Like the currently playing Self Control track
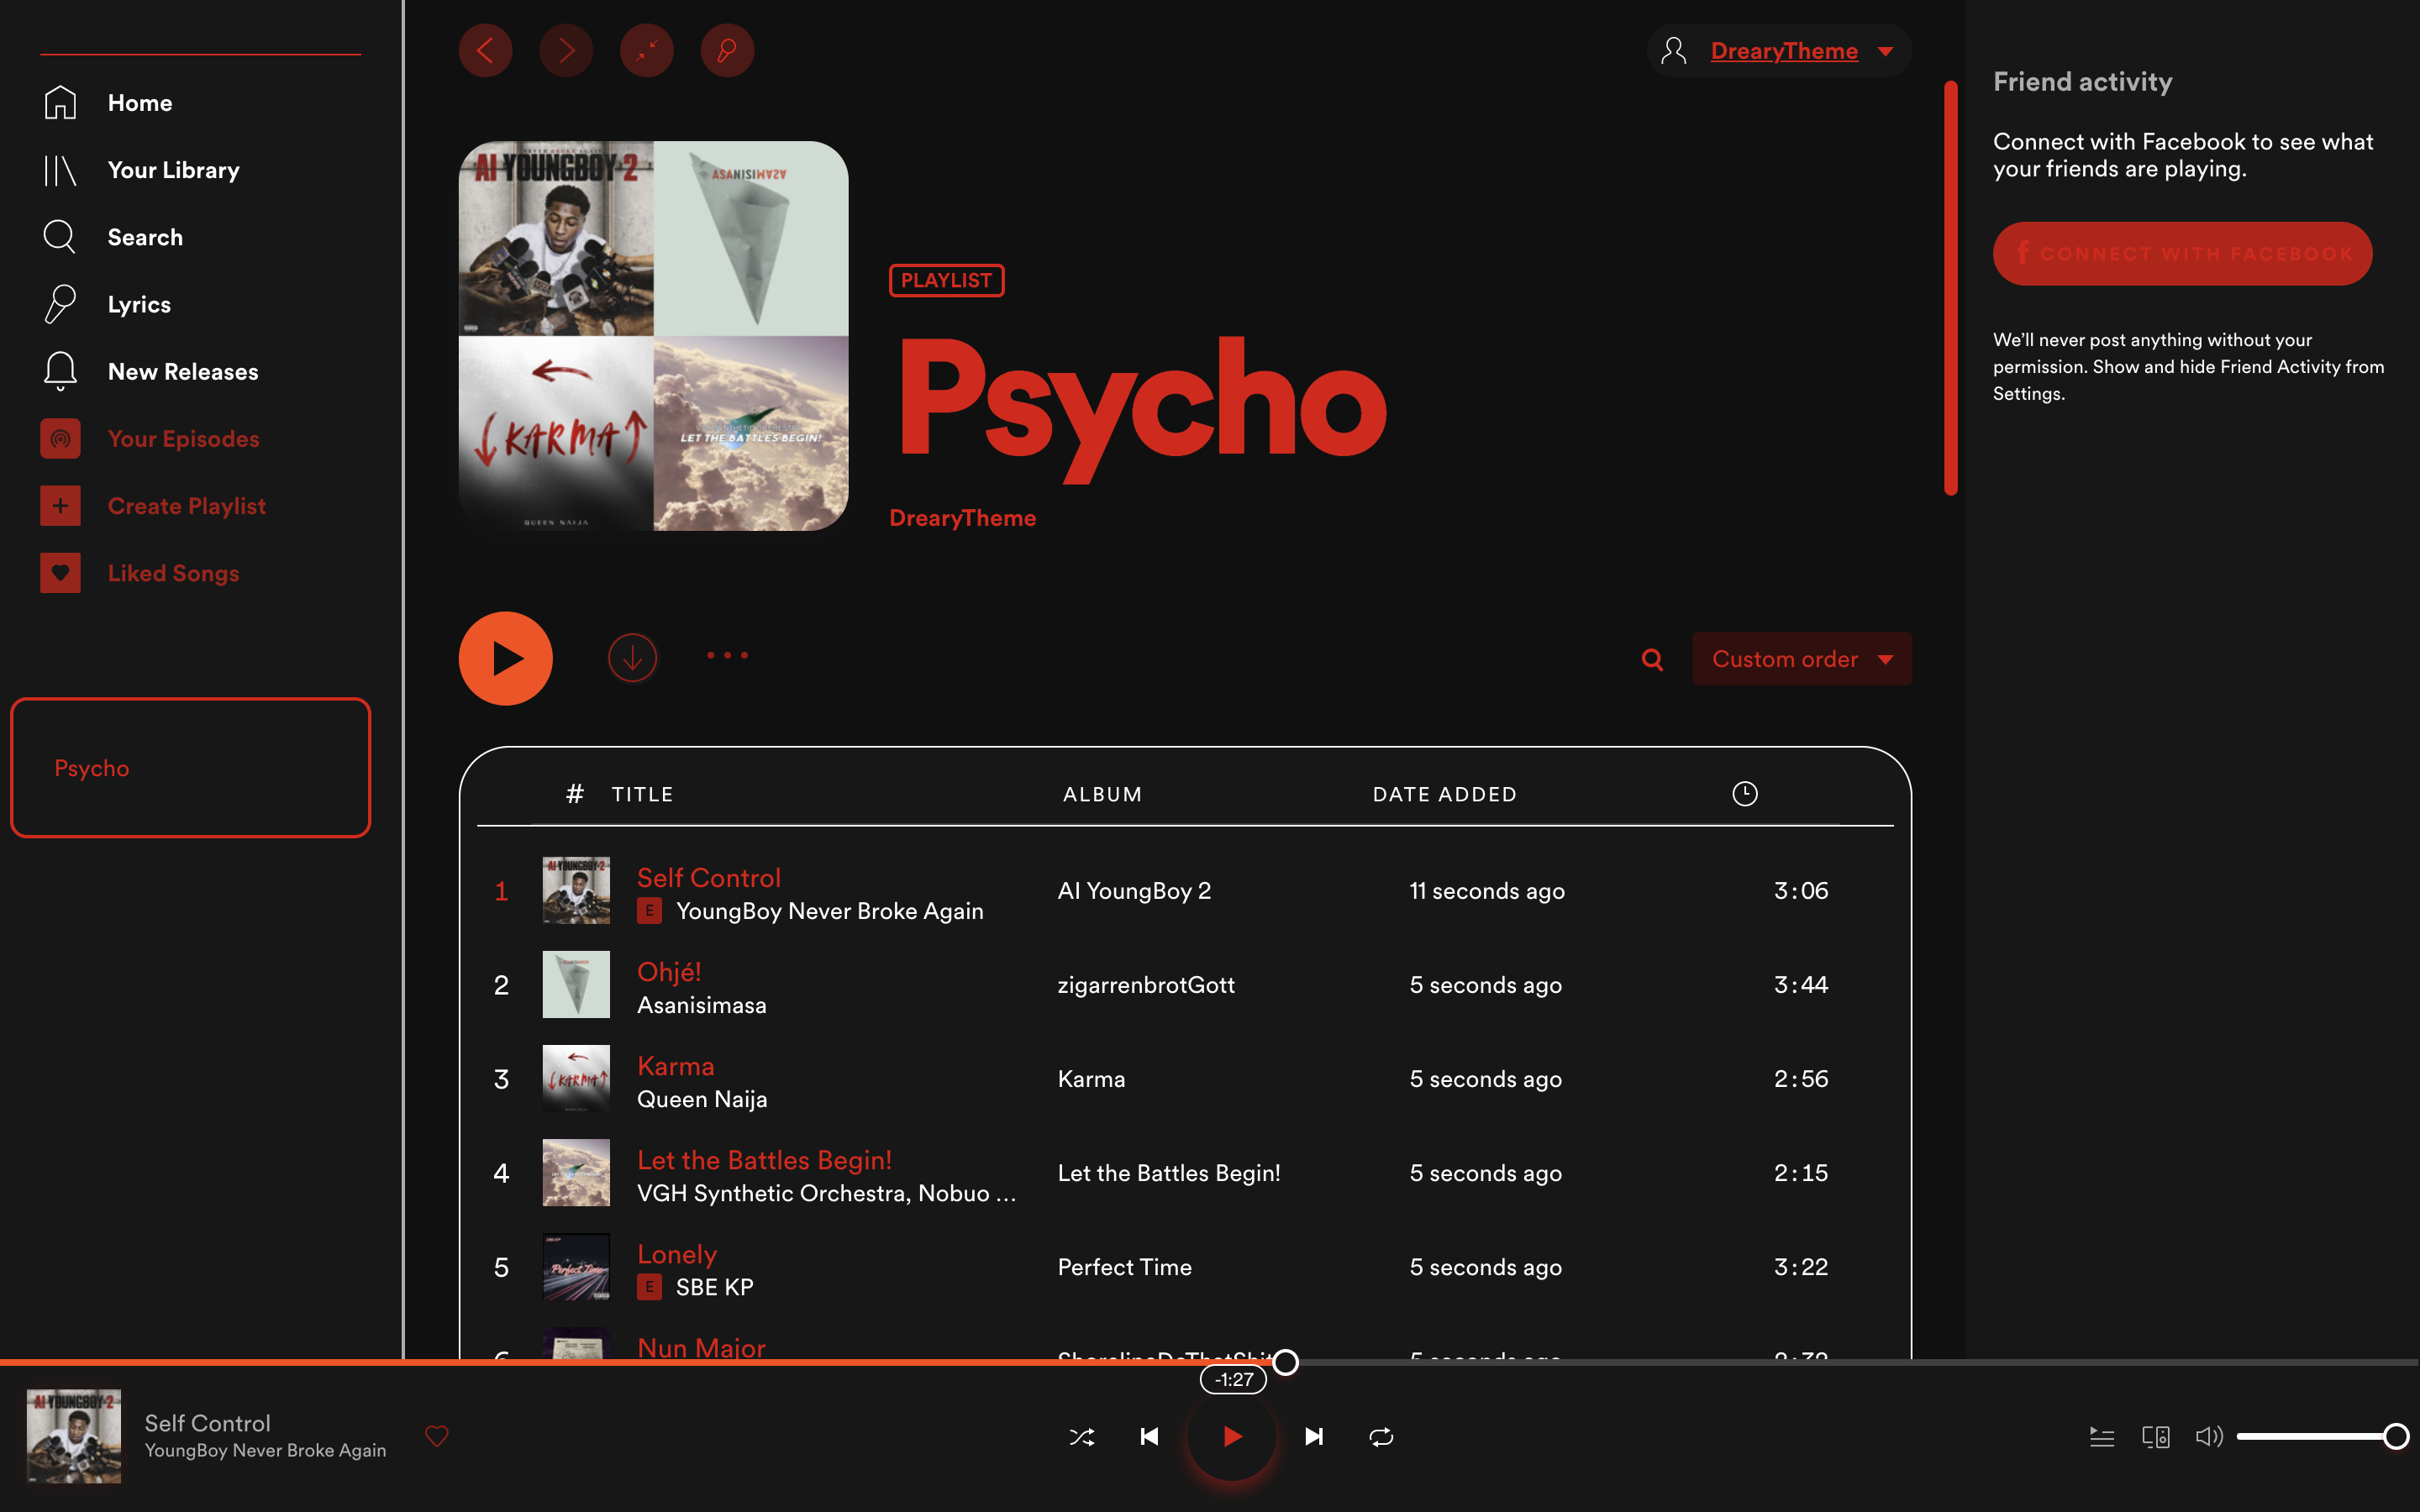The image size is (2420, 1512). tap(437, 1436)
